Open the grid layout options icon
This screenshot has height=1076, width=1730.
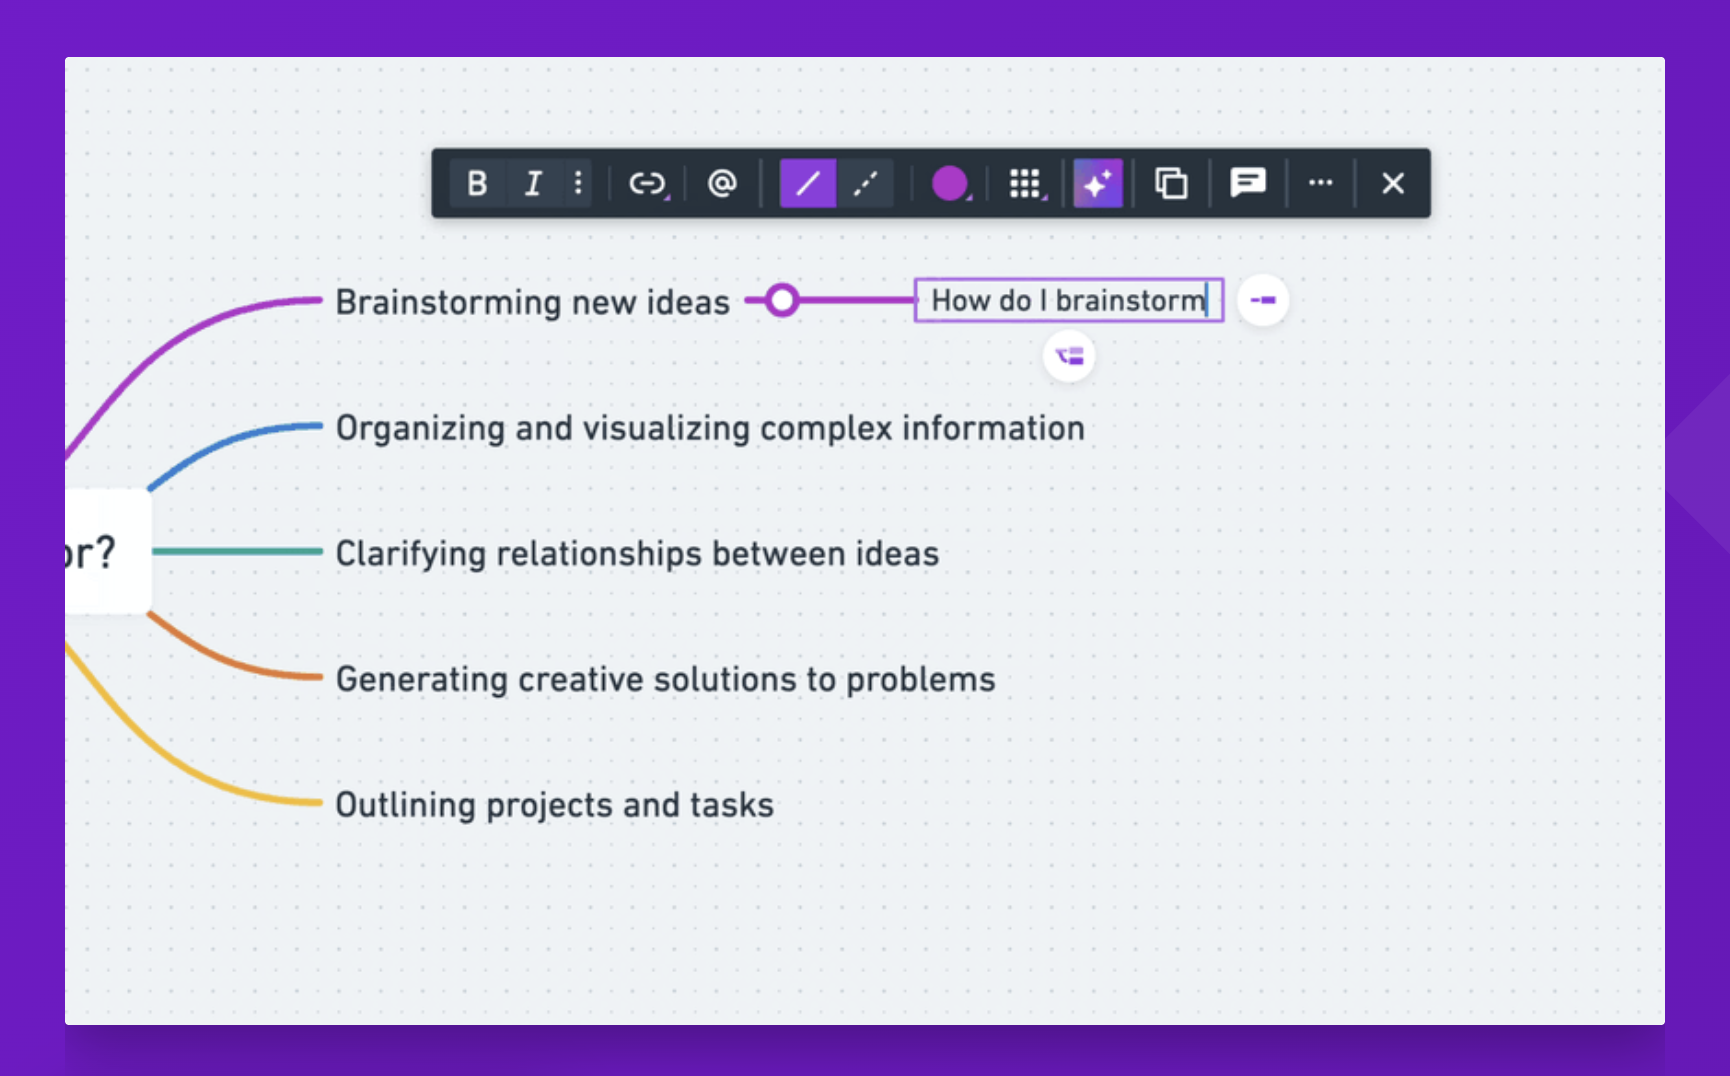tap(1026, 183)
